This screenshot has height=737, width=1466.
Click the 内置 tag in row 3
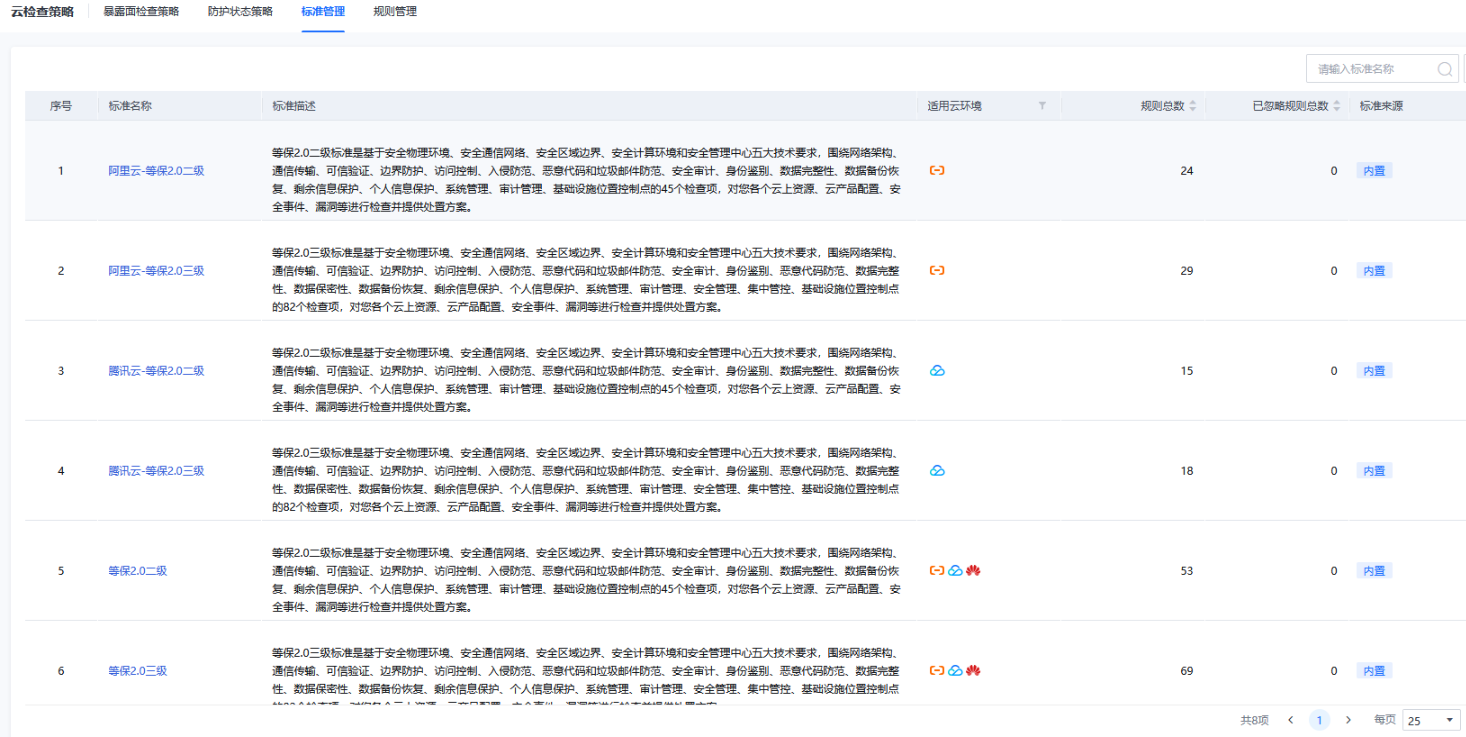click(1374, 371)
